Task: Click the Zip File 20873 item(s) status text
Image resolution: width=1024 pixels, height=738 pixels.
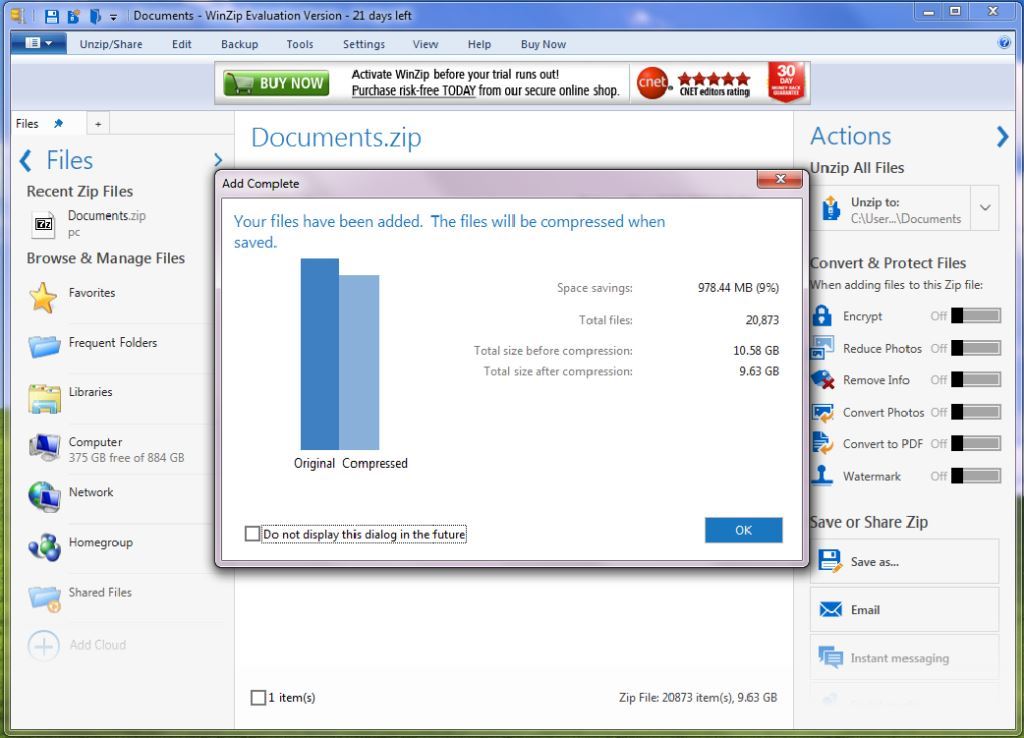Action: (698, 698)
